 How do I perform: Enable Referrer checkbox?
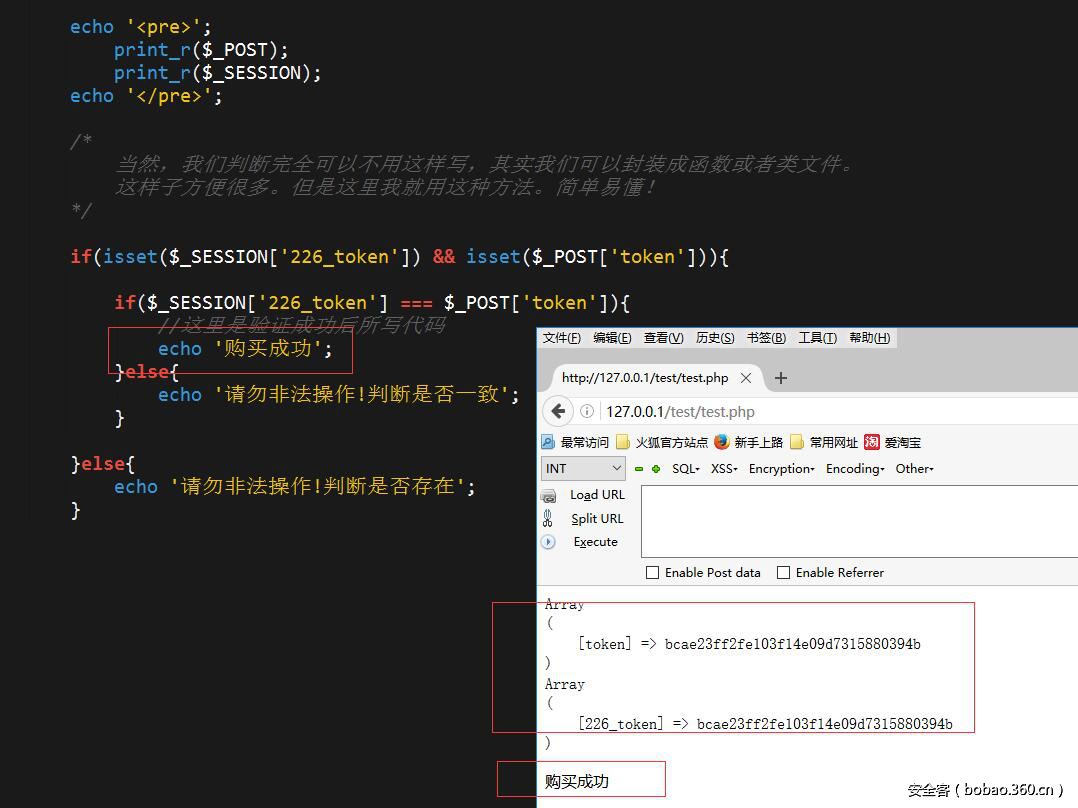point(784,573)
